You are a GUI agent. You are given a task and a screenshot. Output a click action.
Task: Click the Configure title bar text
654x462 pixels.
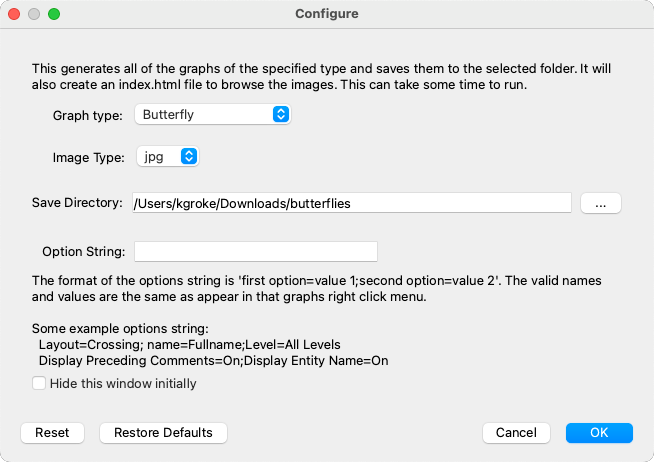(x=327, y=14)
